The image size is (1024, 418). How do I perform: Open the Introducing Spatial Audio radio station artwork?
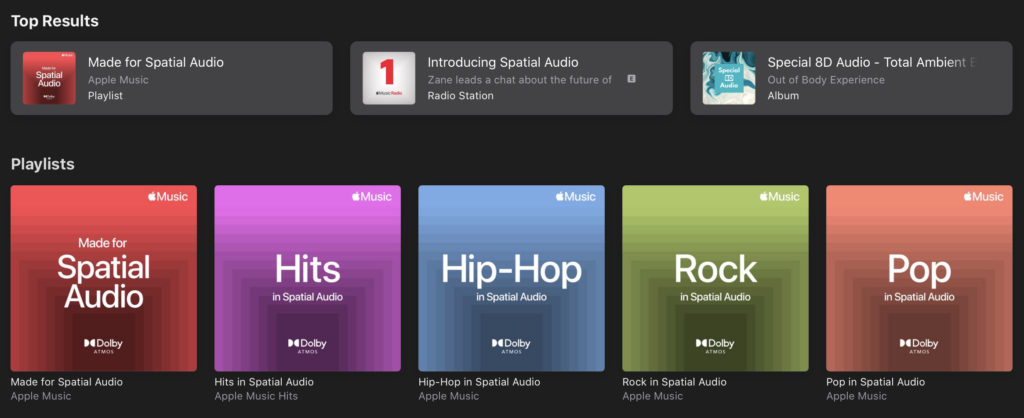point(389,78)
